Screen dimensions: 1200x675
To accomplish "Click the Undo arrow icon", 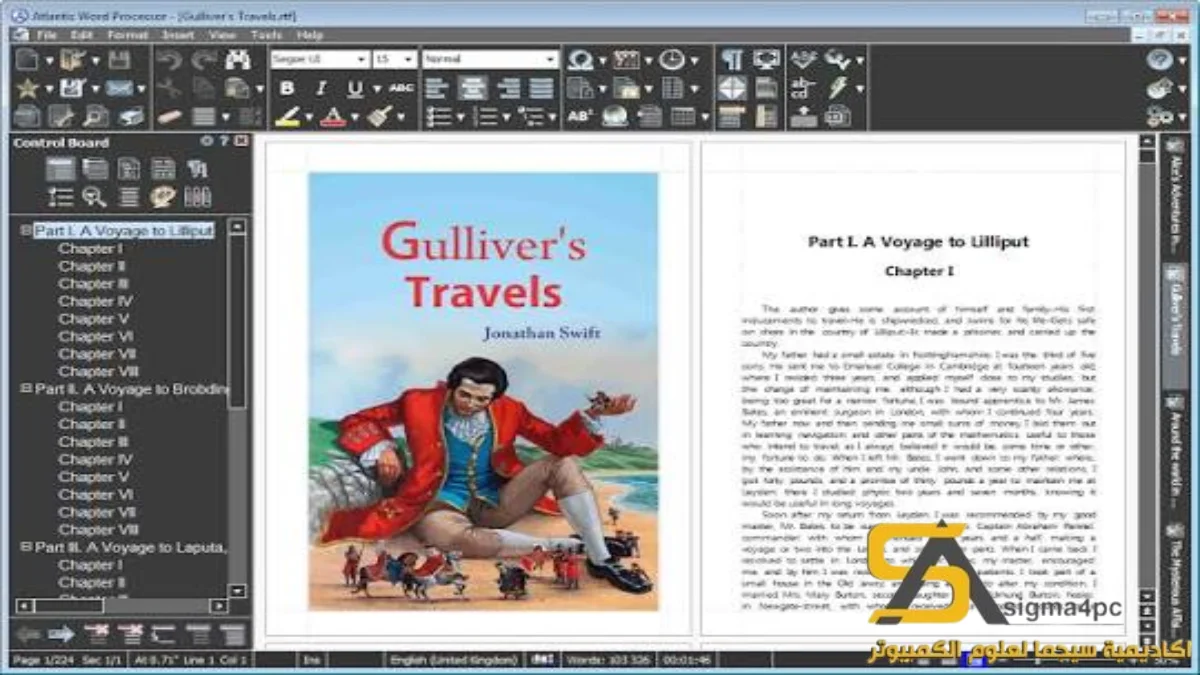I will coord(170,60).
